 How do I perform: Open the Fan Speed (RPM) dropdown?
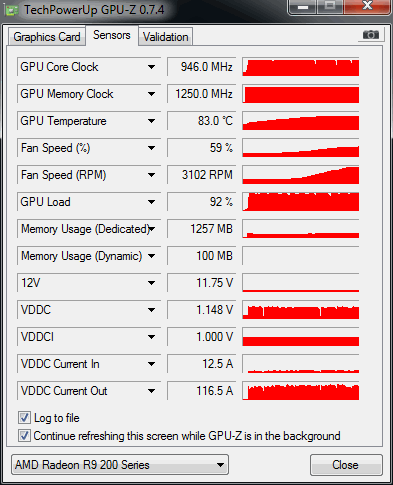pos(151,175)
